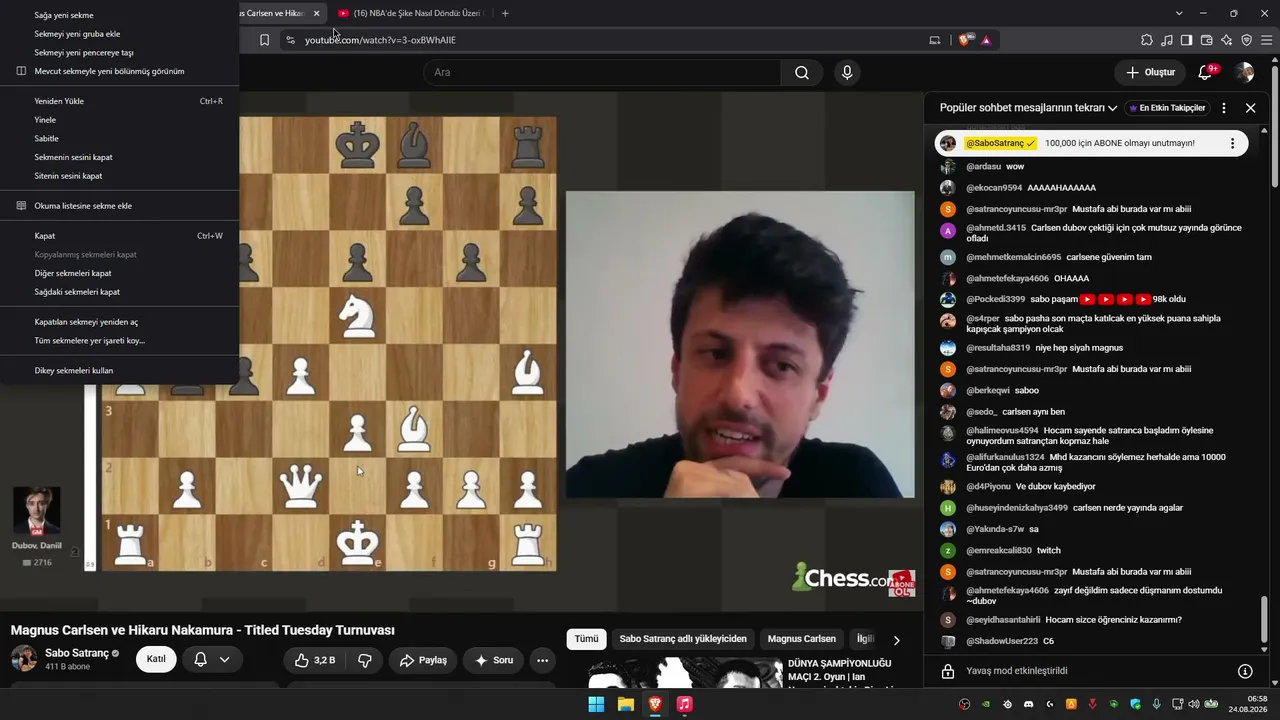Select the 'Tümü' filter chip
The image size is (1280, 720).
tap(586, 639)
